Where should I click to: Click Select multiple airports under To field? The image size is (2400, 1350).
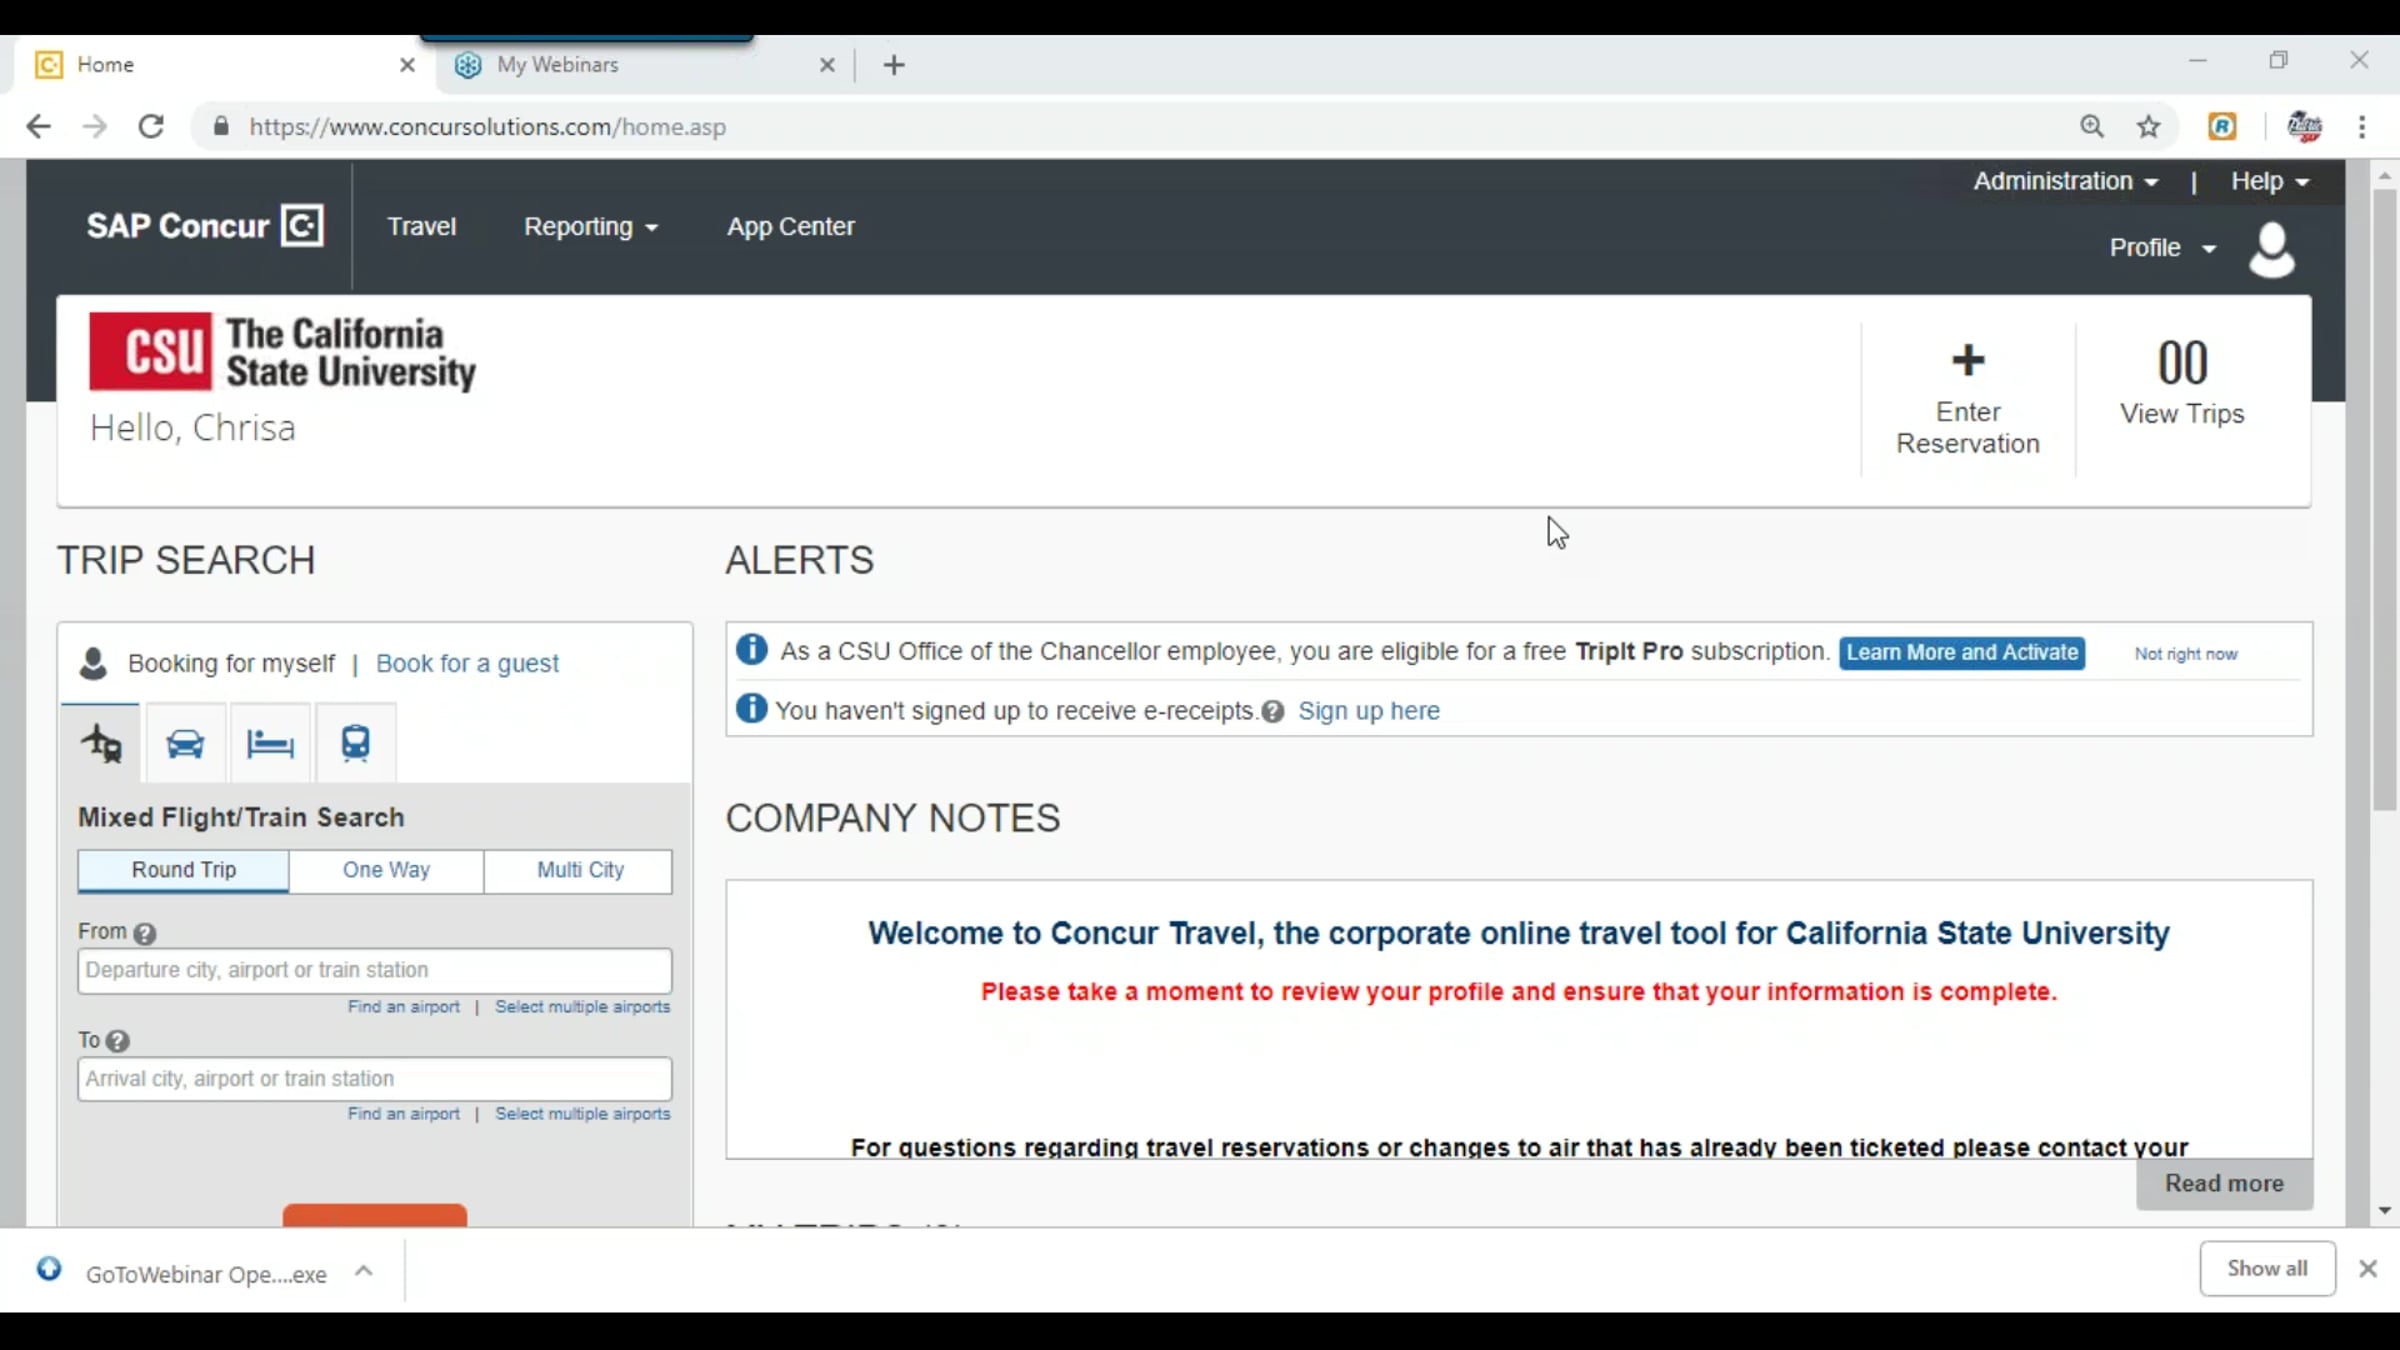coord(582,1114)
